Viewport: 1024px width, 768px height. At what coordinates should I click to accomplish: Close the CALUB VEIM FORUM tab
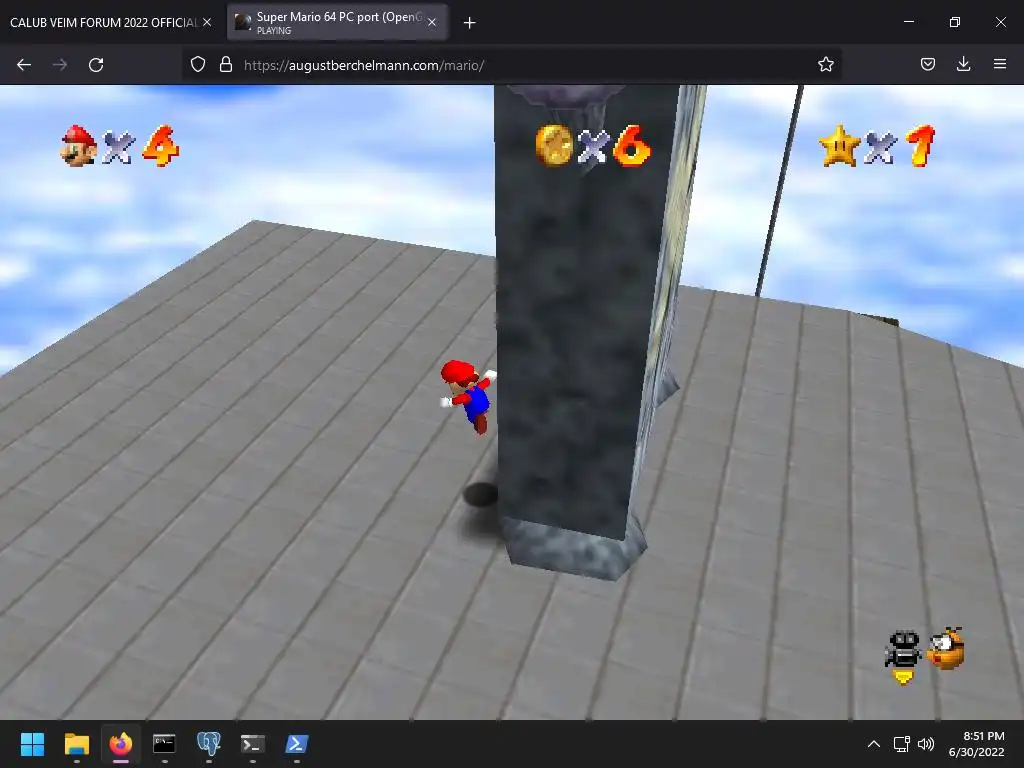(x=207, y=22)
